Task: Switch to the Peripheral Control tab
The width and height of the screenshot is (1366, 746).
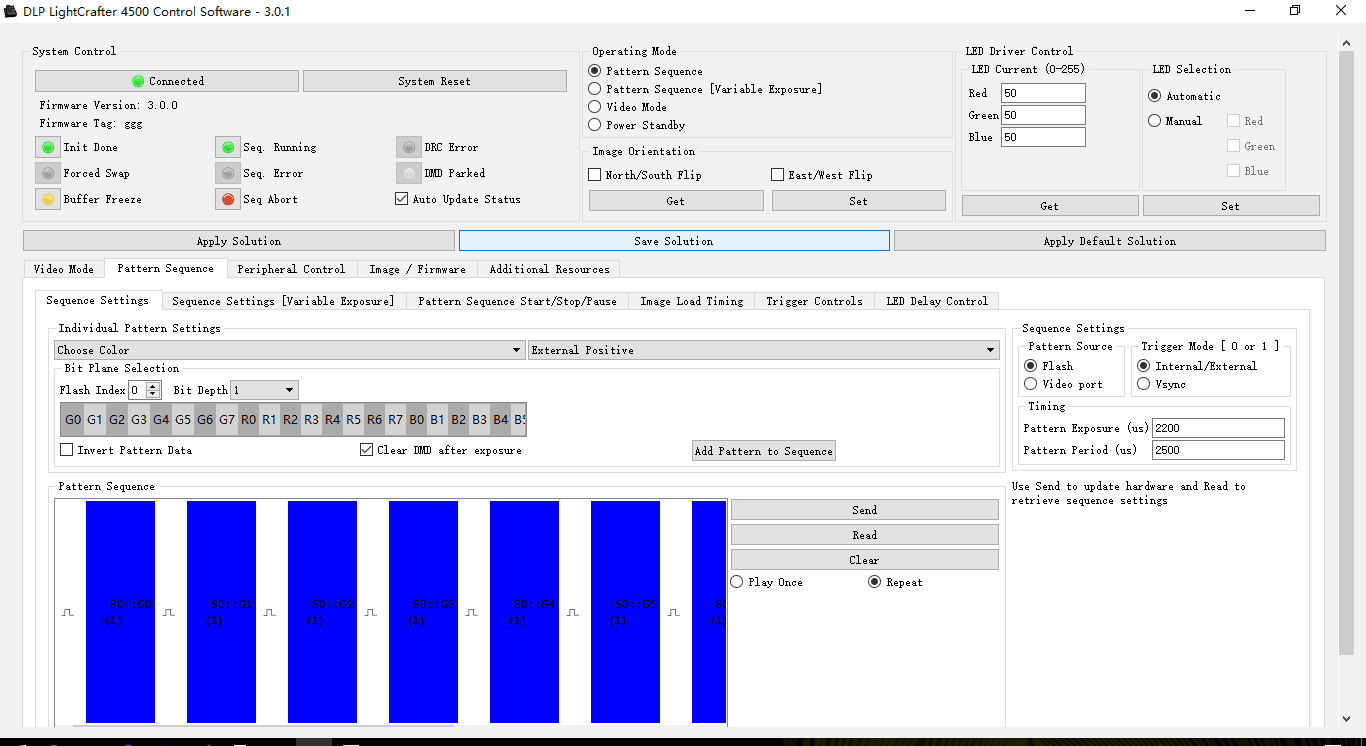Action: 291,269
